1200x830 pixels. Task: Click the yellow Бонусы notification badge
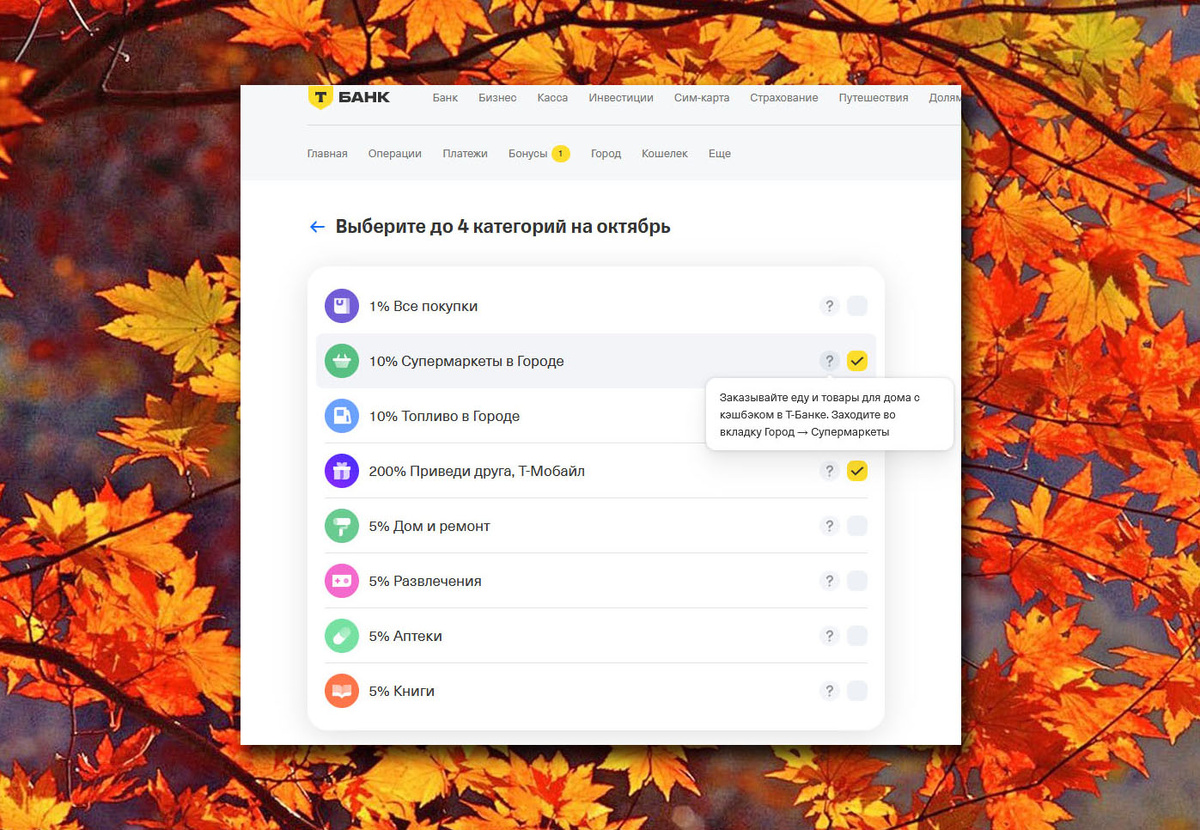(x=561, y=154)
